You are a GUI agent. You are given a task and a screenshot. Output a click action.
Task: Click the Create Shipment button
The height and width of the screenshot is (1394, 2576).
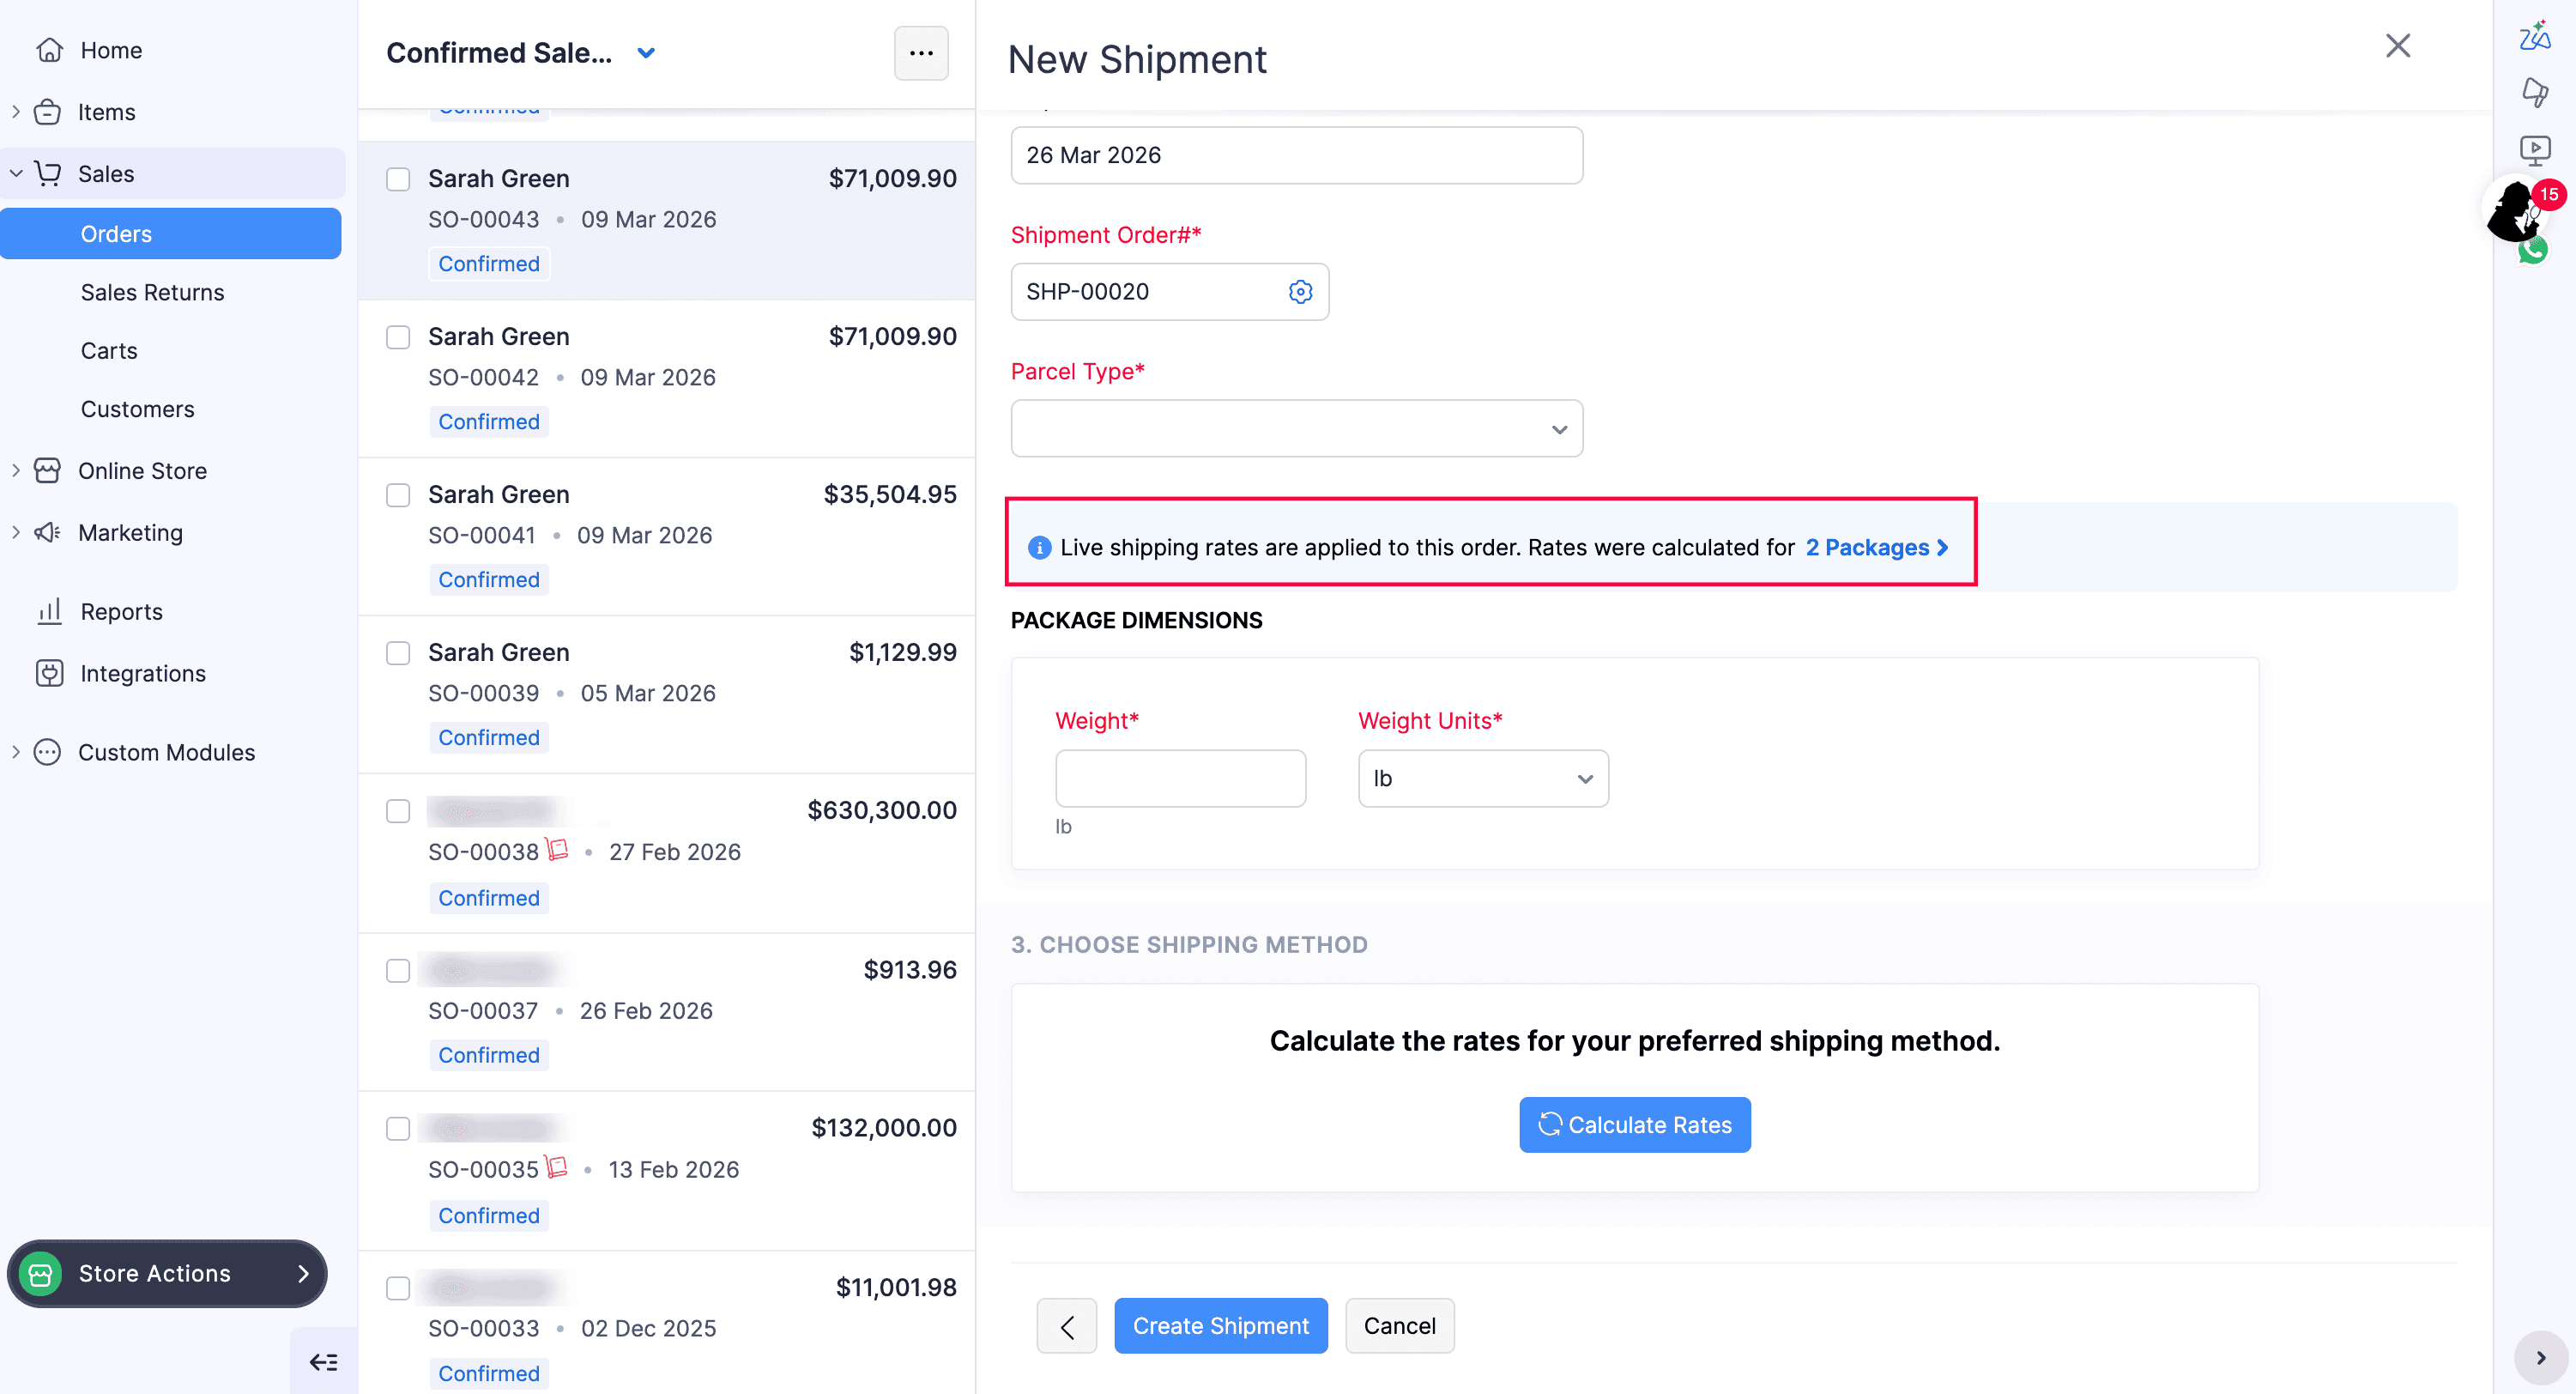(x=1220, y=1326)
